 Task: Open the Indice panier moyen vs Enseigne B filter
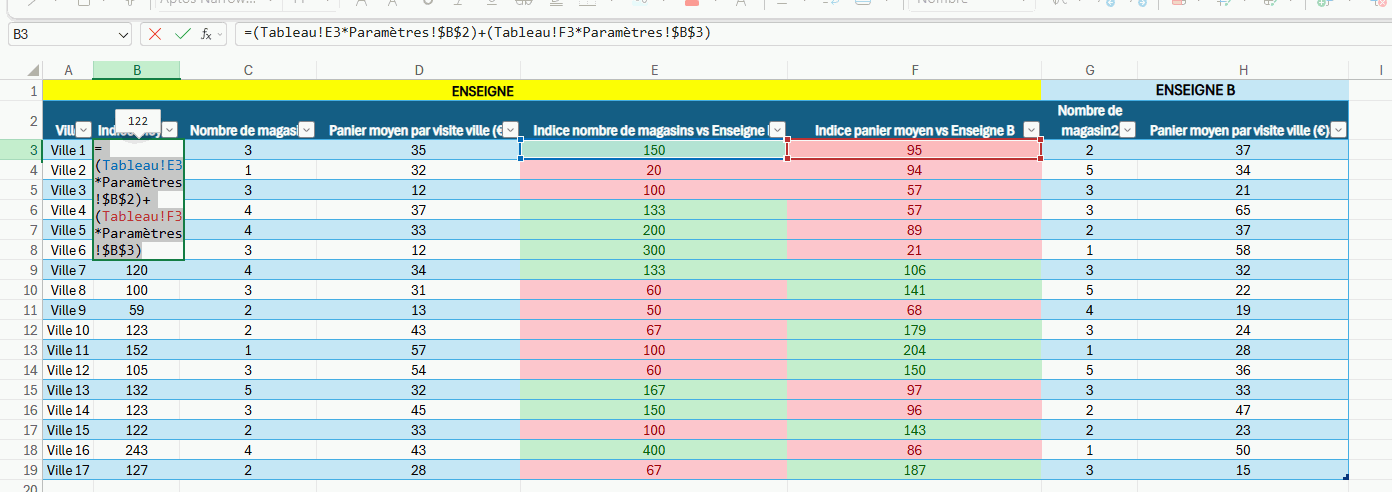click(1031, 130)
